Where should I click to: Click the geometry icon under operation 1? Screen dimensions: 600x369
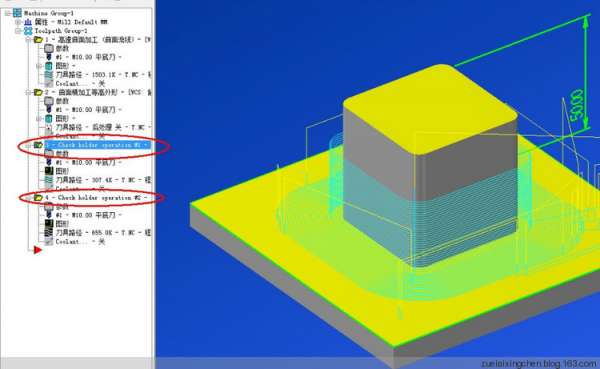click(x=49, y=66)
